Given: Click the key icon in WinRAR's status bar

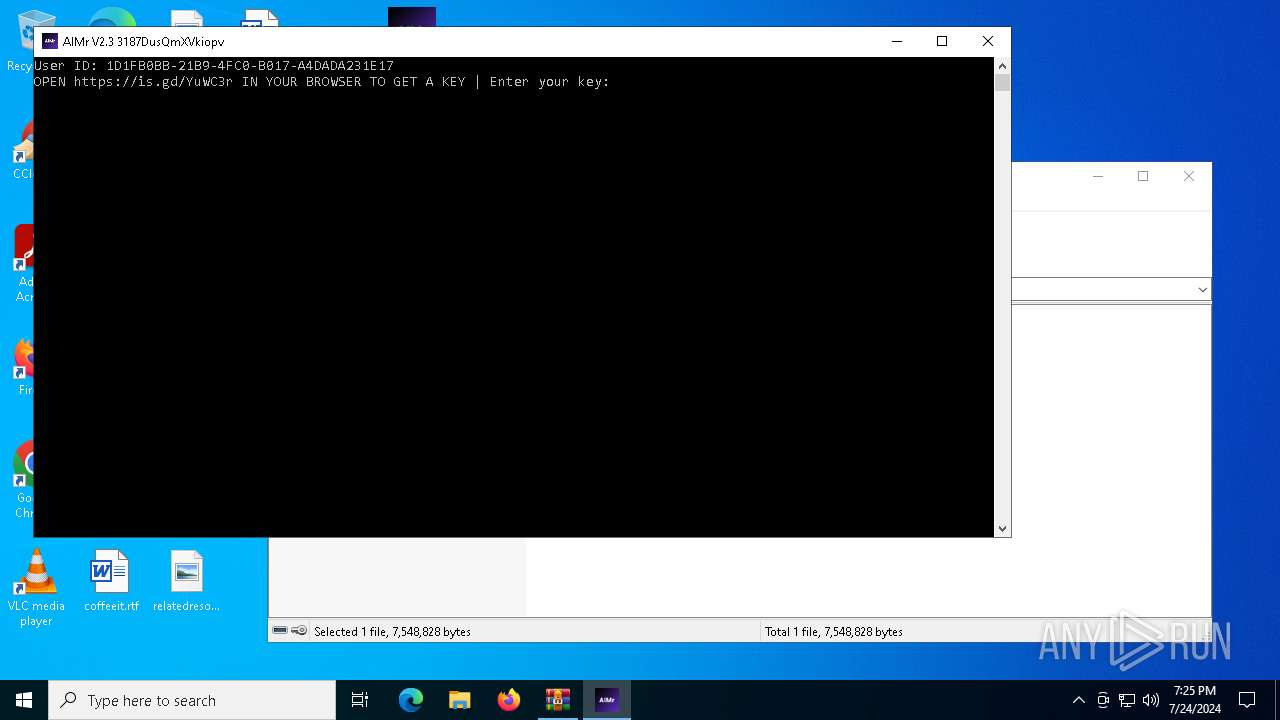Looking at the screenshot, I should coord(299,631).
